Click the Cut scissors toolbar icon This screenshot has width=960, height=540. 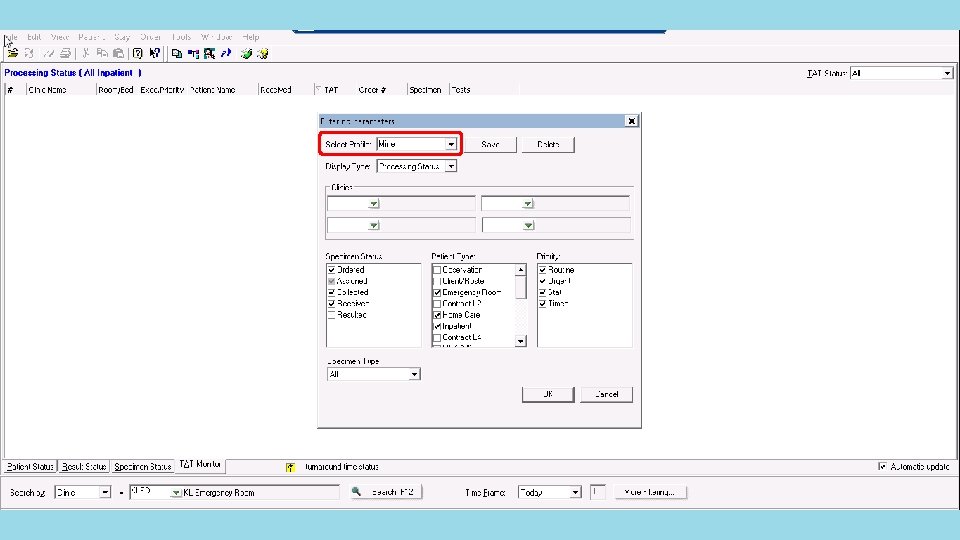pyautogui.click(x=86, y=53)
